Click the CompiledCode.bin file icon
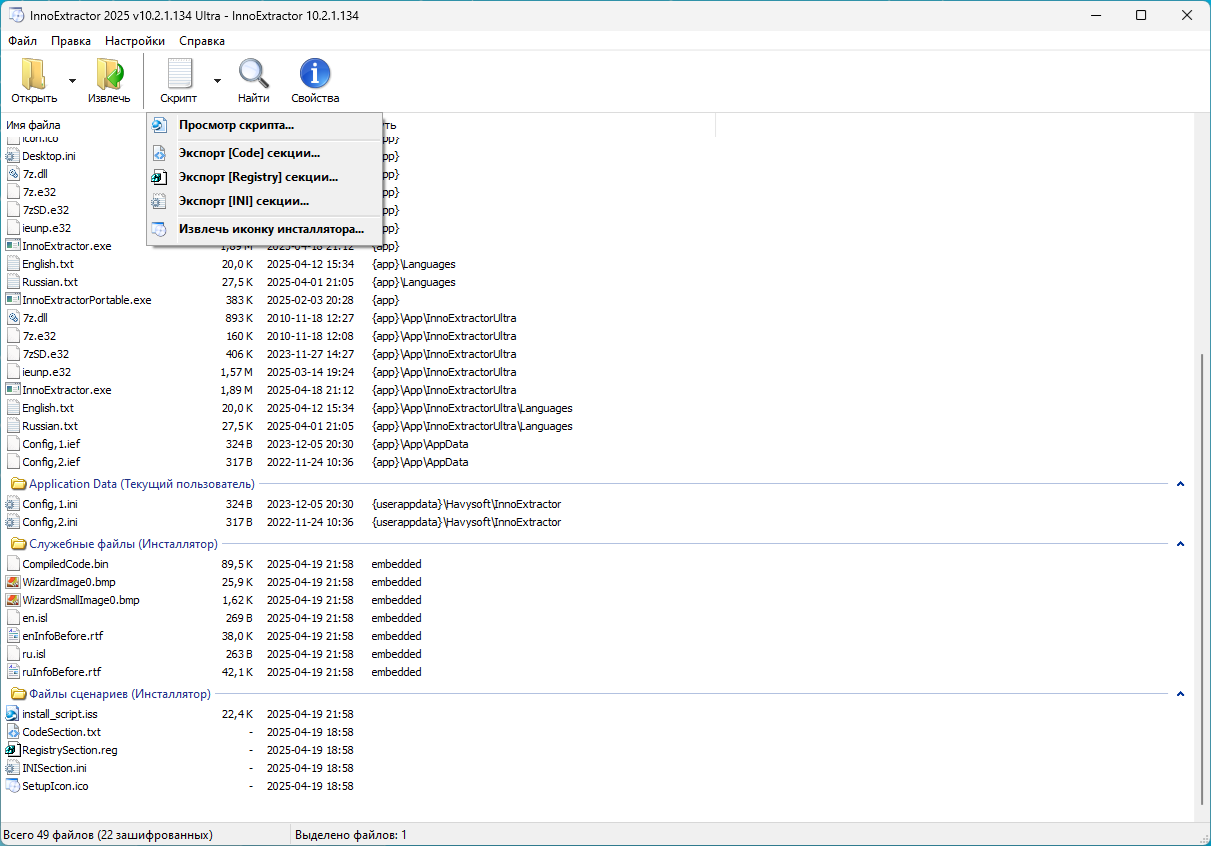 tap(13, 564)
